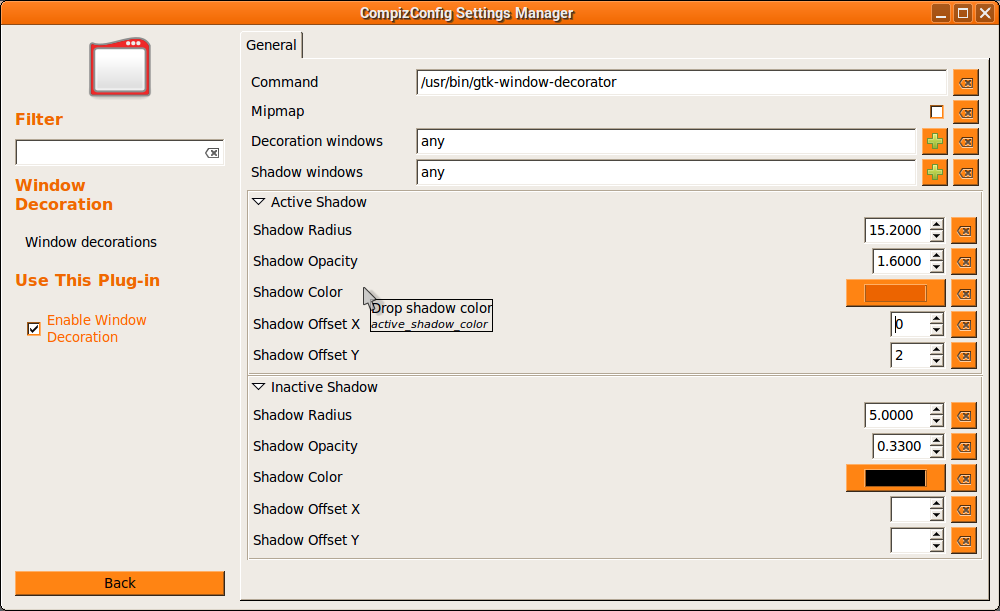Decrease Inactive Shadow Offset Y value
The width and height of the screenshot is (1000, 611).
pos(936,546)
